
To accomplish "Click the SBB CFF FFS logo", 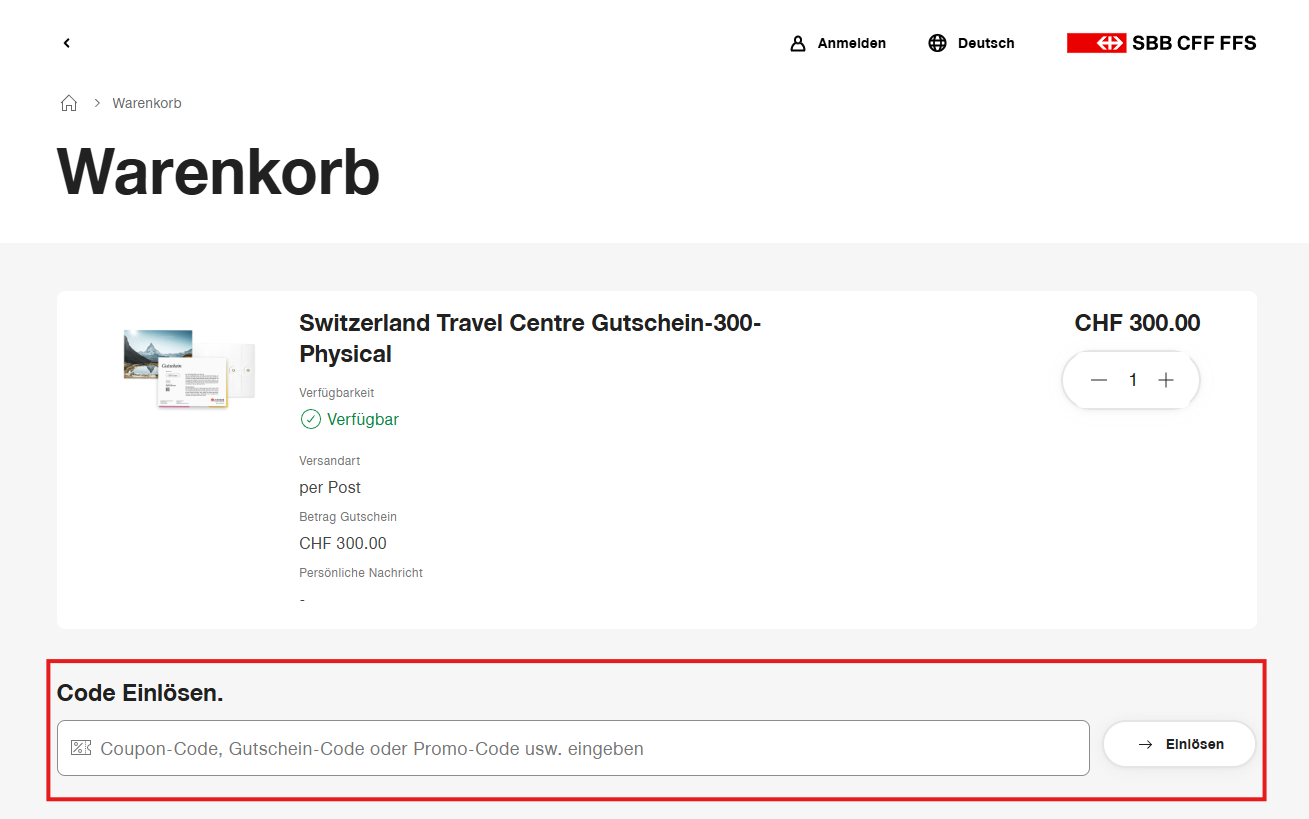I will (x=1161, y=43).
